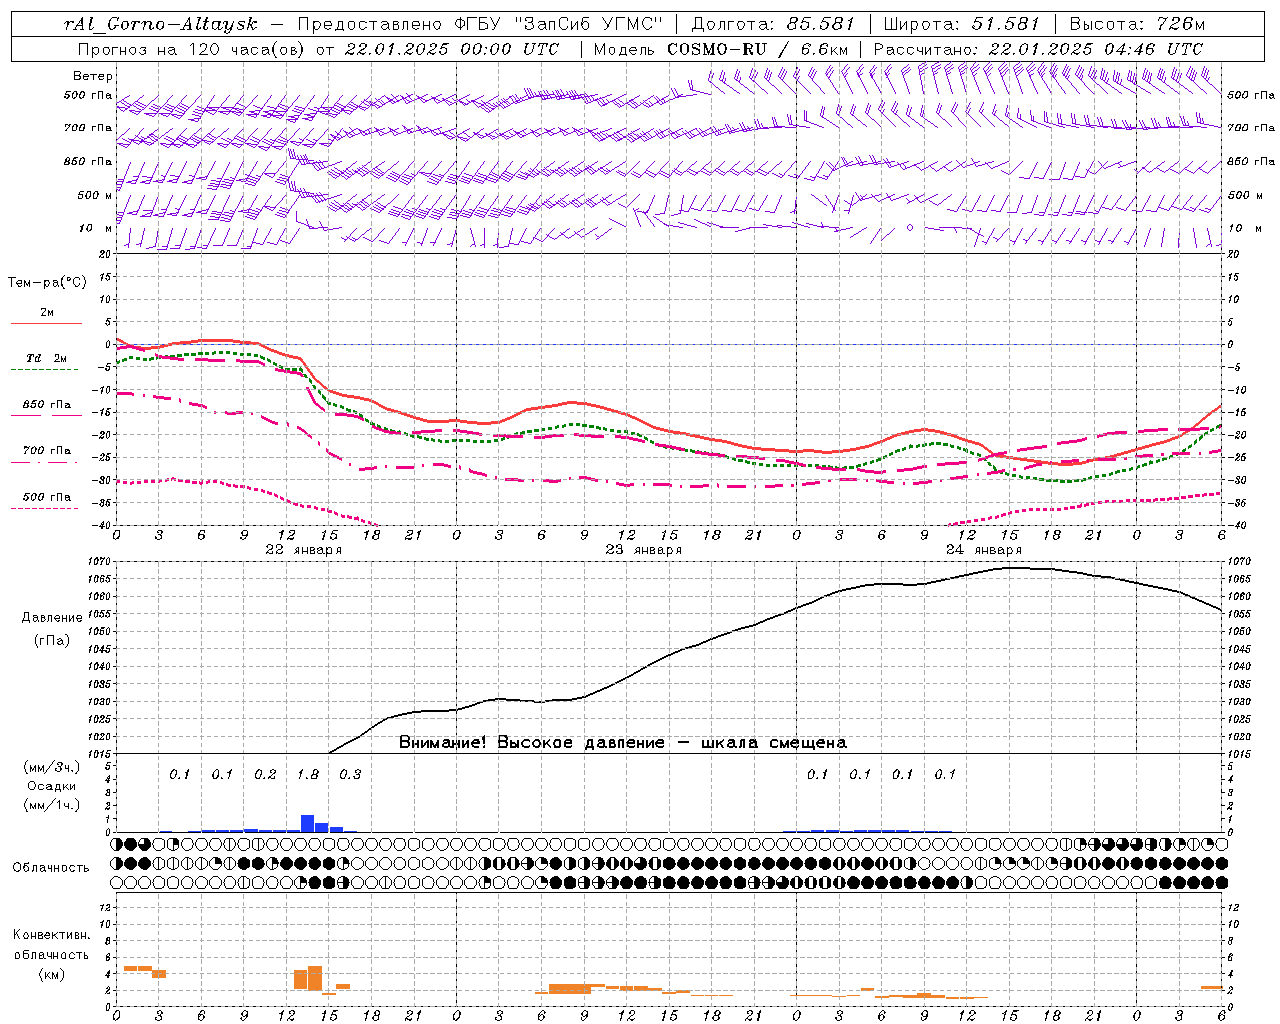
Task: Click the 0.2 precipitation total value
Action: click(x=265, y=775)
